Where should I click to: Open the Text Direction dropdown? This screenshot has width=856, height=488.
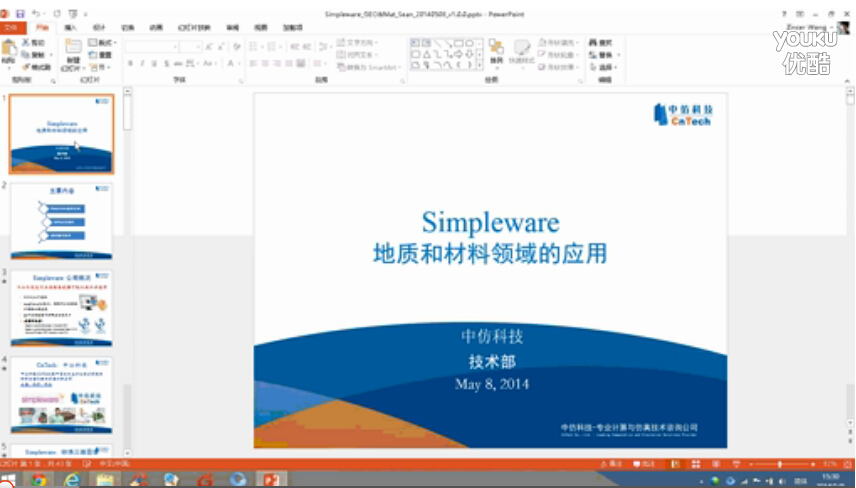358,43
